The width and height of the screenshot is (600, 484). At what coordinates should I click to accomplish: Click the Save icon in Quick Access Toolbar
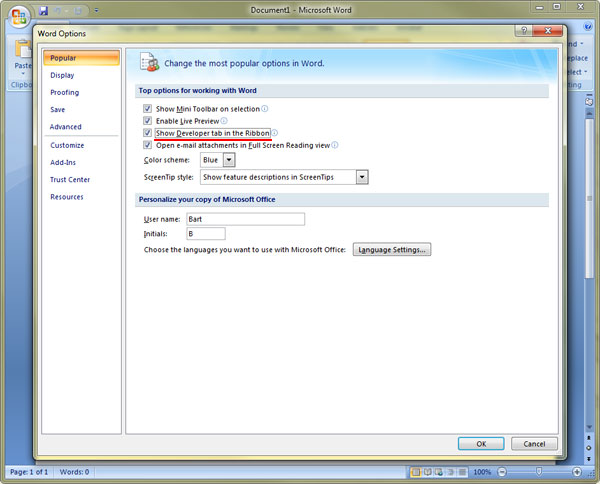[x=44, y=11]
